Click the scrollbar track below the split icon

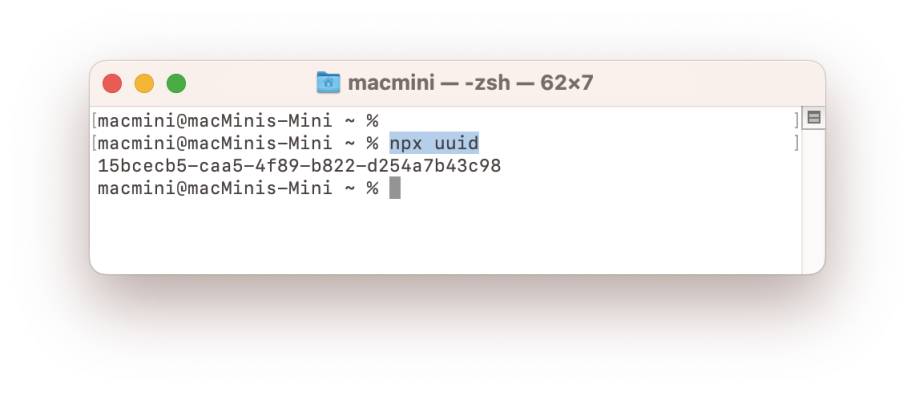(813, 201)
